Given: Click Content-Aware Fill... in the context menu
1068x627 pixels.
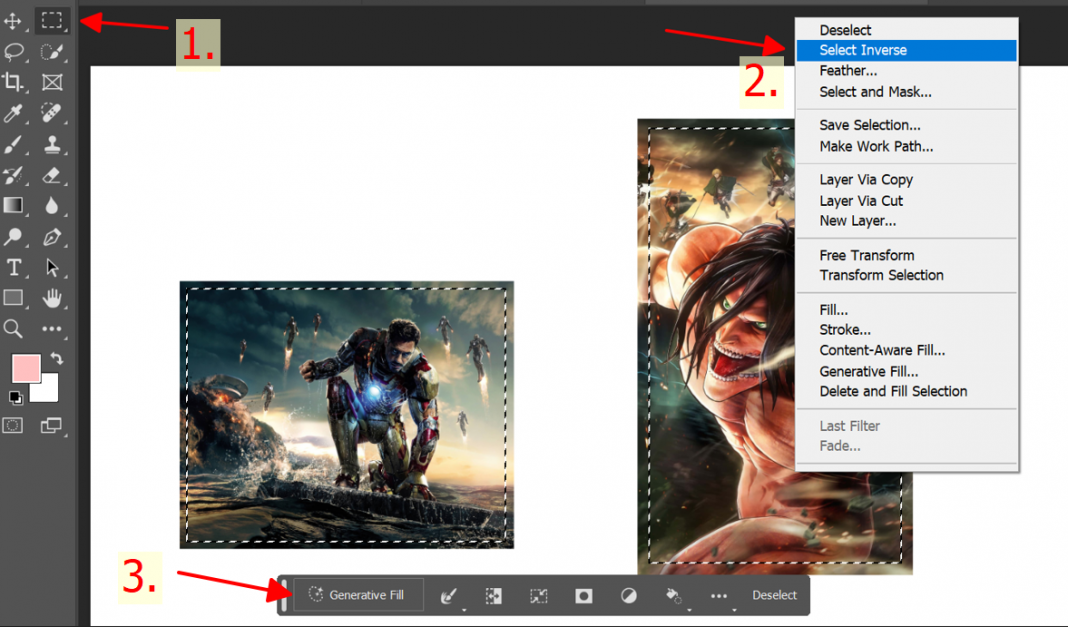Looking at the screenshot, I should (882, 350).
